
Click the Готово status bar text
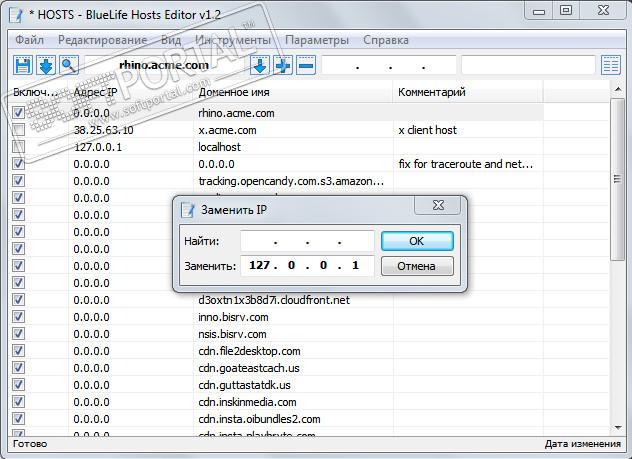pyautogui.click(x=30, y=444)
